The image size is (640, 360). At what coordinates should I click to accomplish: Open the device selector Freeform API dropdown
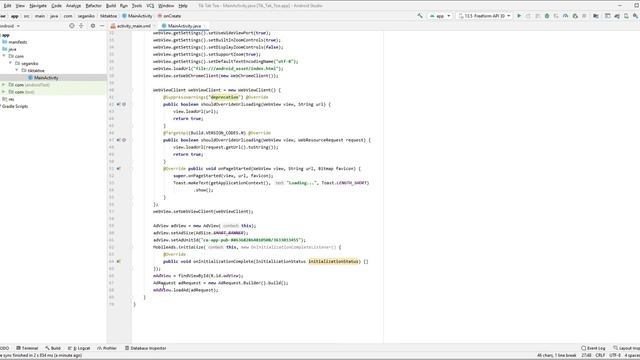[484, 16]
